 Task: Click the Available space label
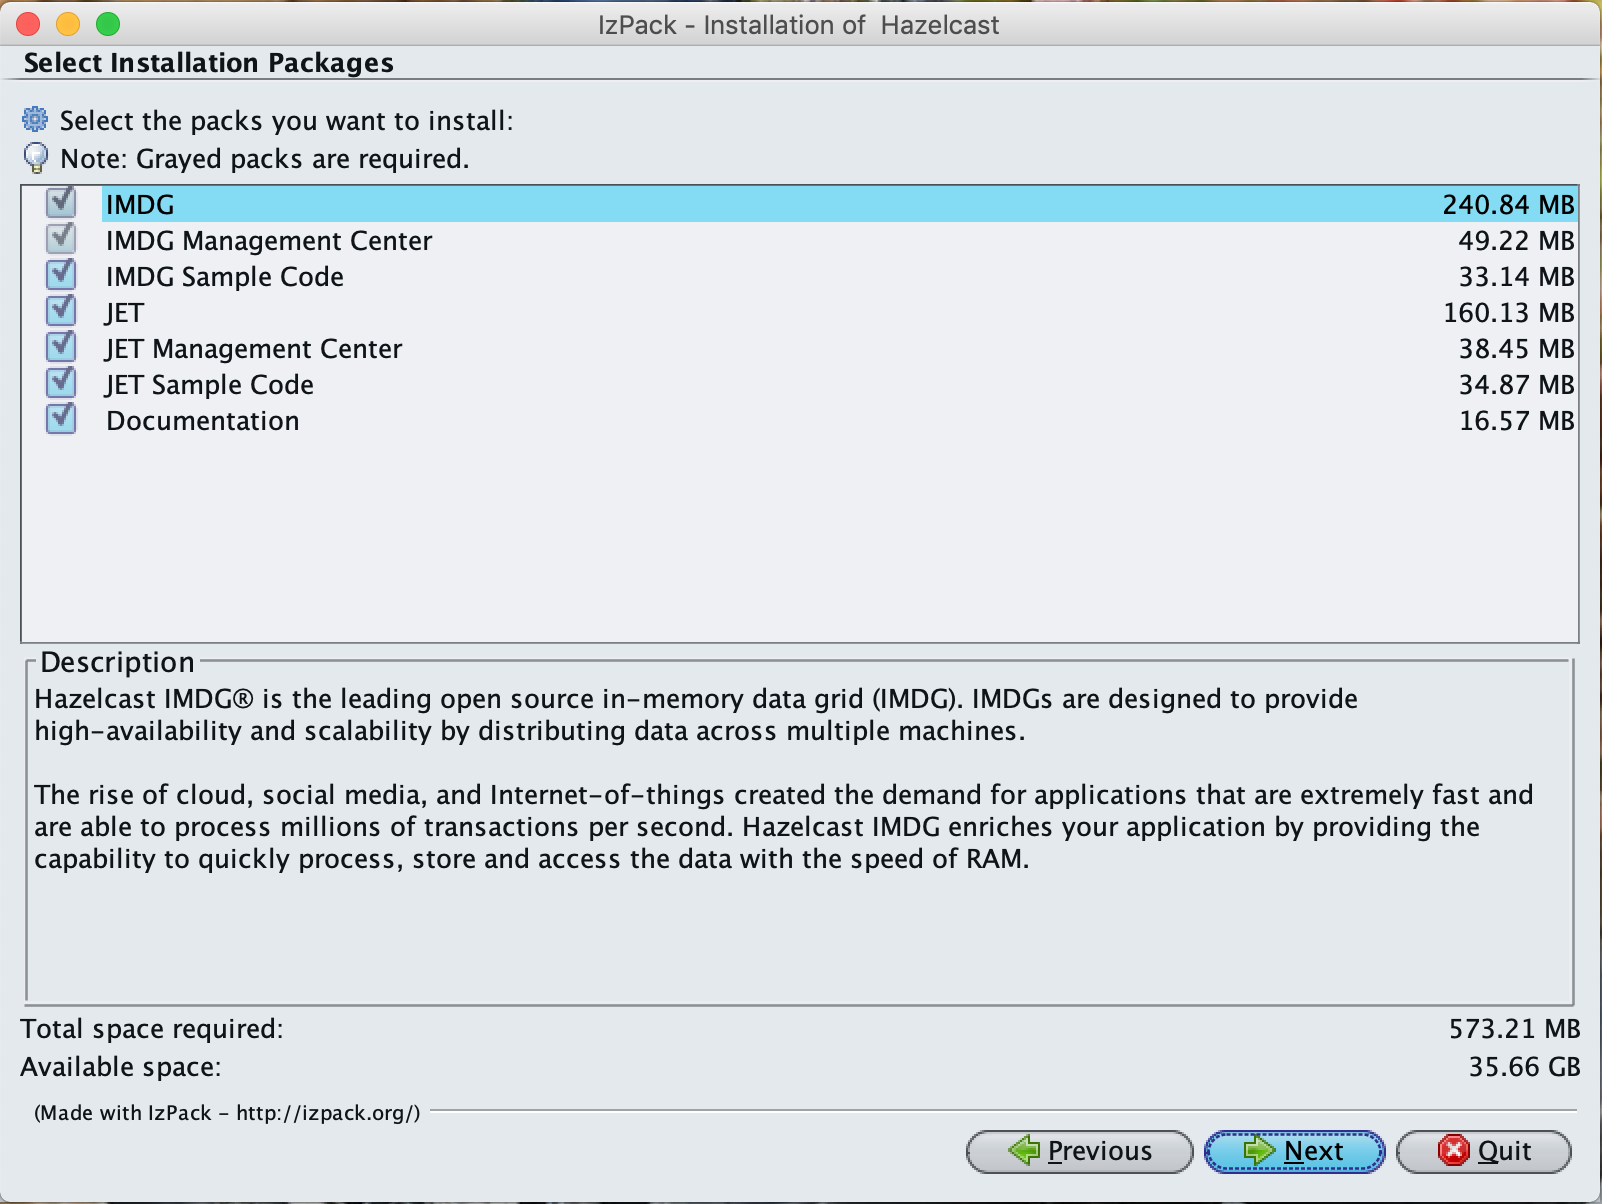[x=121, y=1067]
